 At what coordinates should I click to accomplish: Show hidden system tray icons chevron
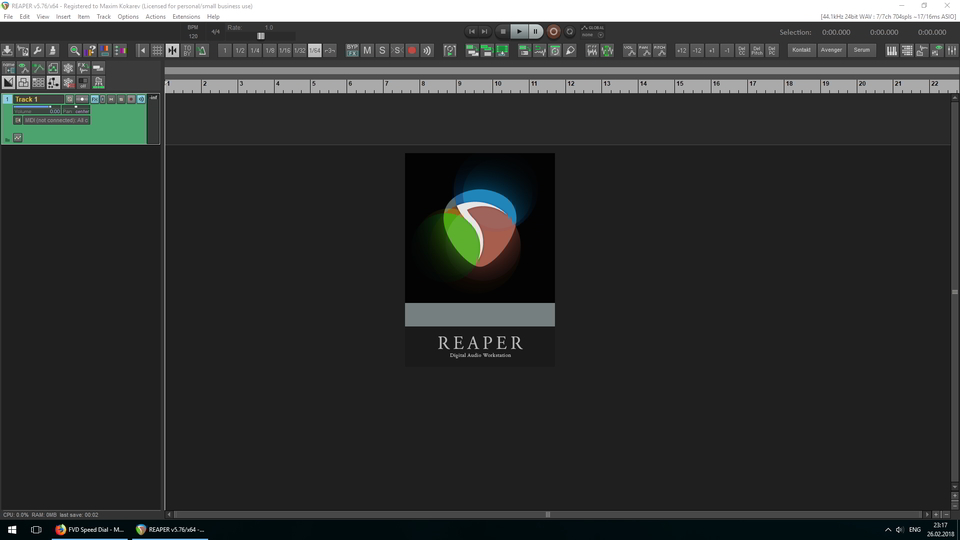tap(888, 530)
